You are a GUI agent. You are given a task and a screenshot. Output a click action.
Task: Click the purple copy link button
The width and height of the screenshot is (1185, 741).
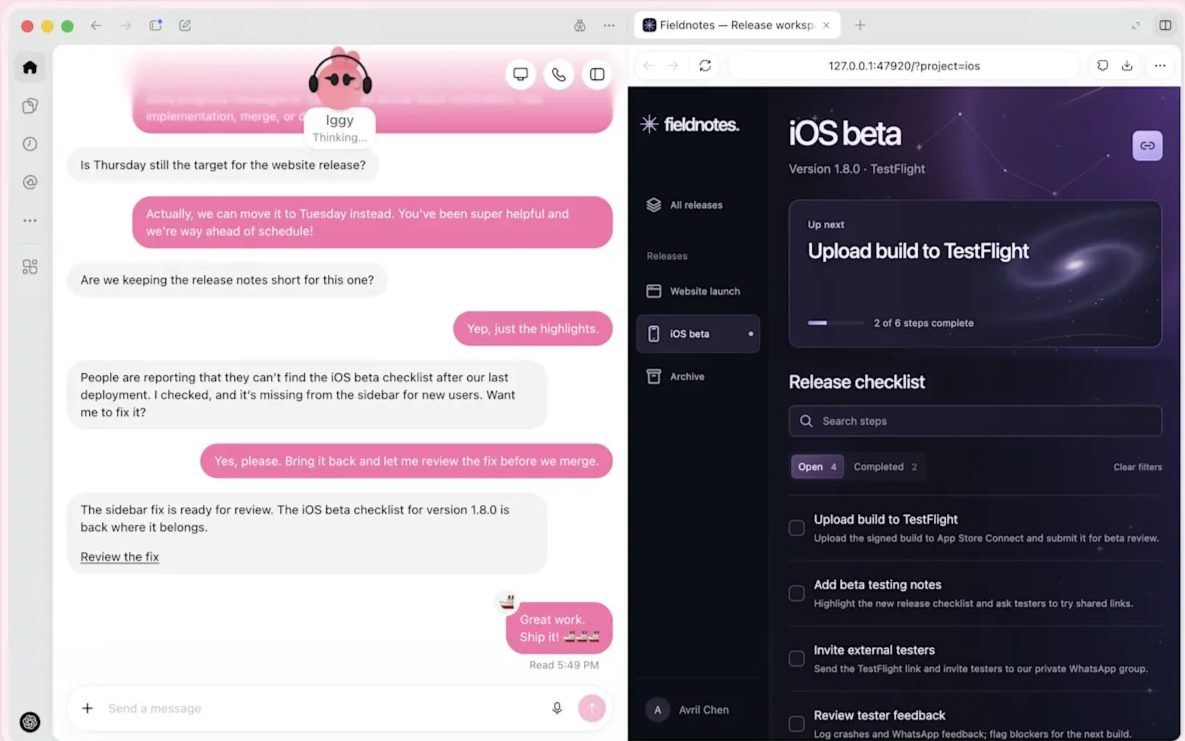coord(1147,146)
